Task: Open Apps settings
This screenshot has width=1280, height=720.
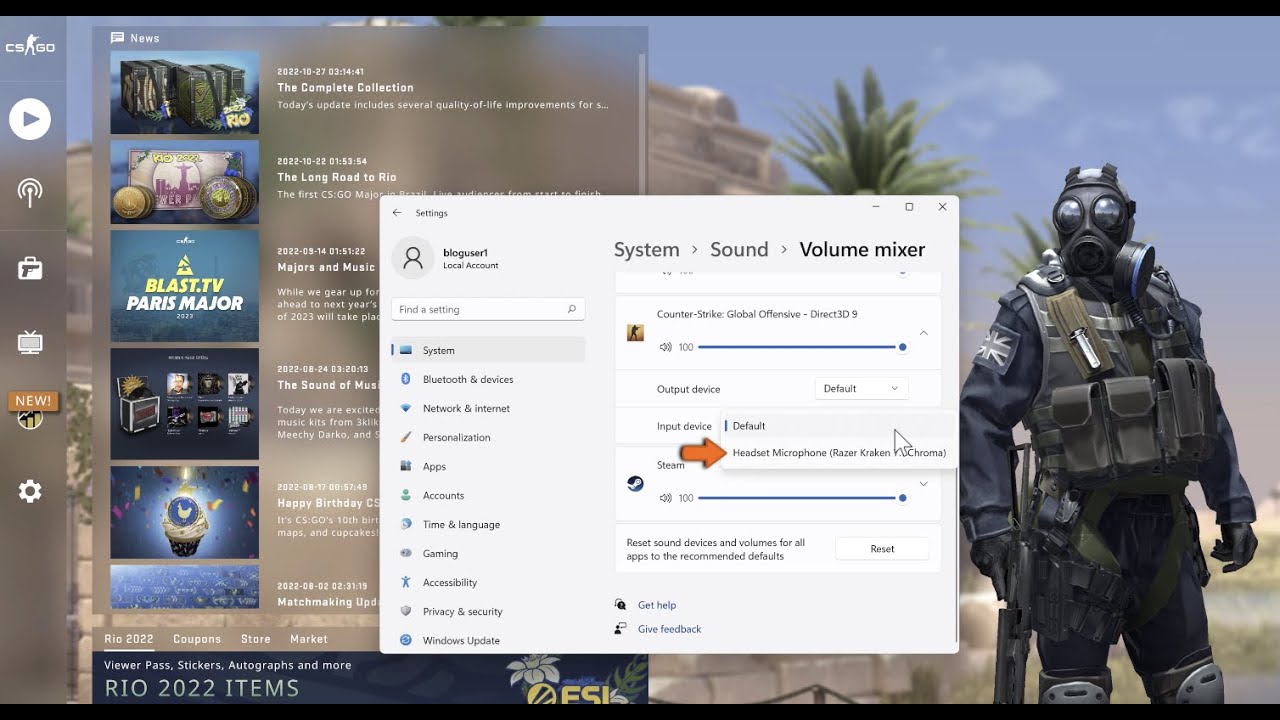Action: pyautogui.click(x=487, y=466)
